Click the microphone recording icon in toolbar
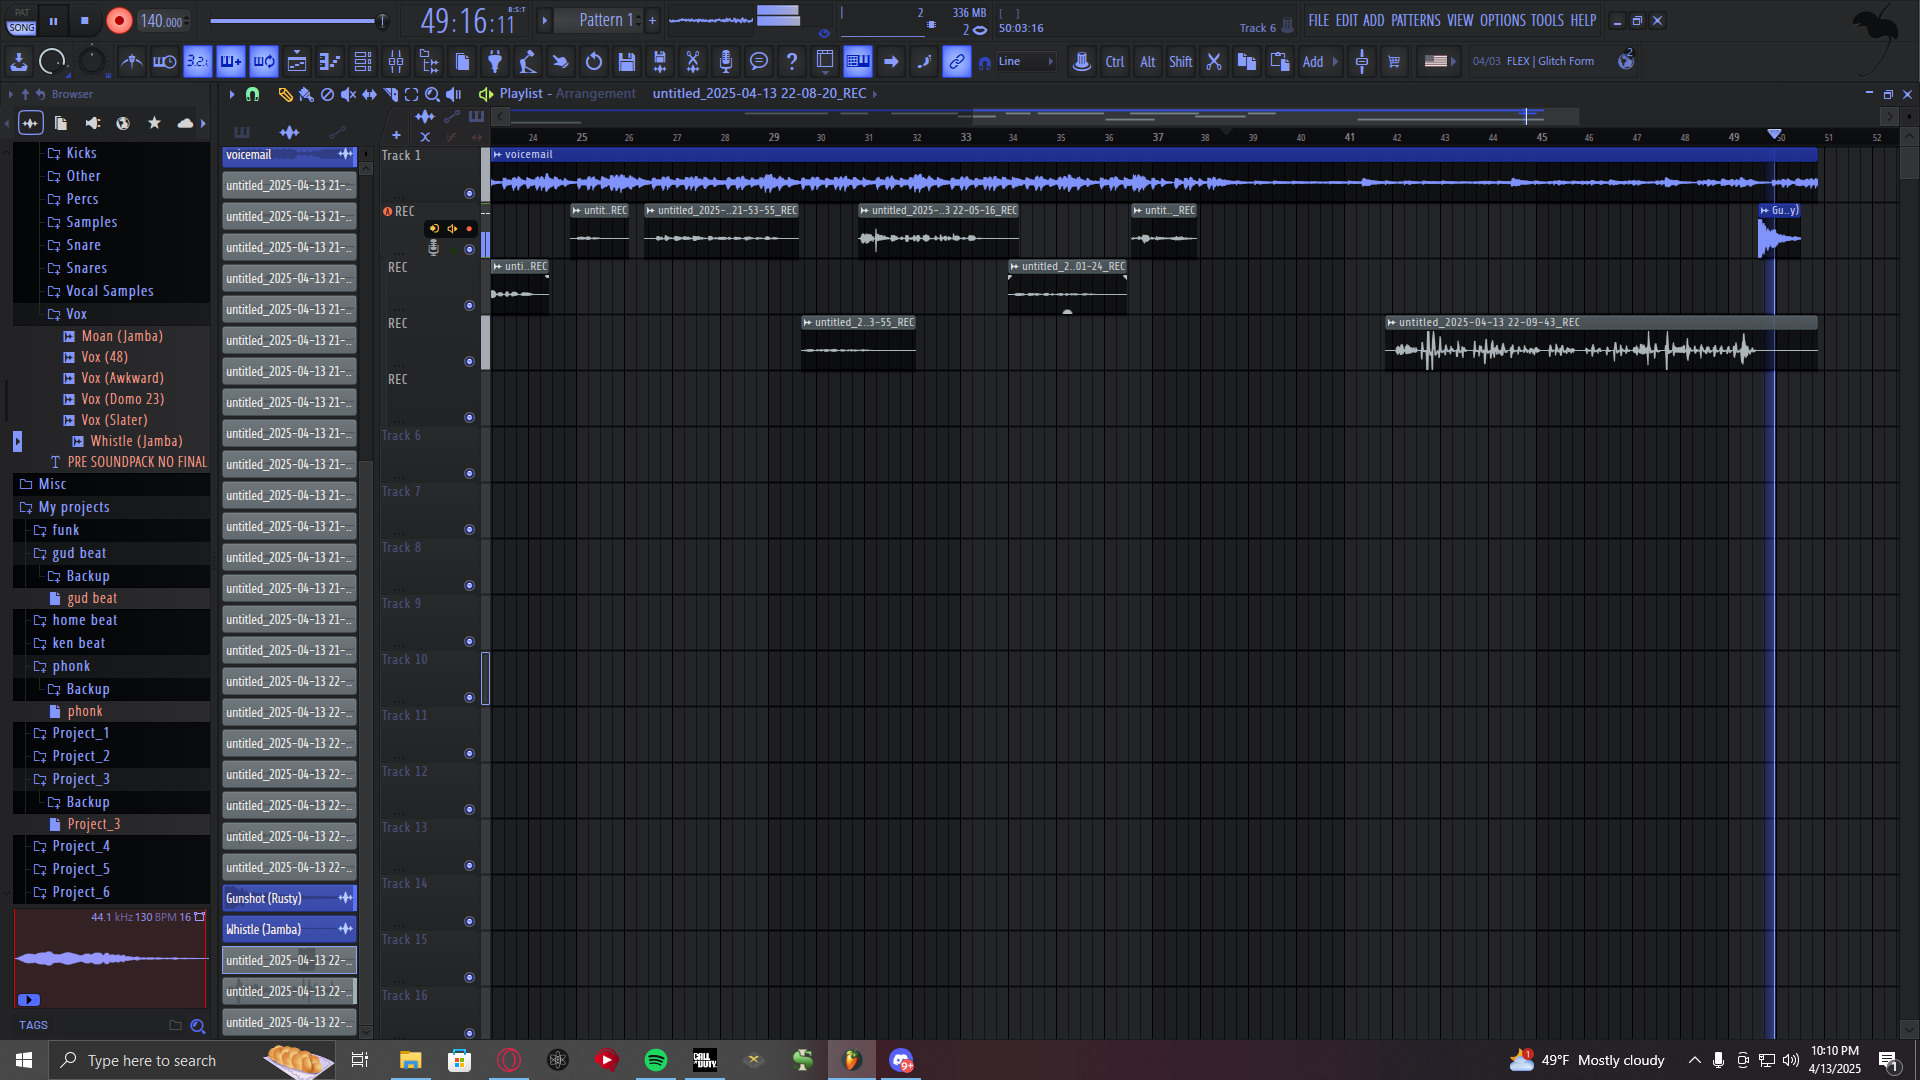 point(726,62)
